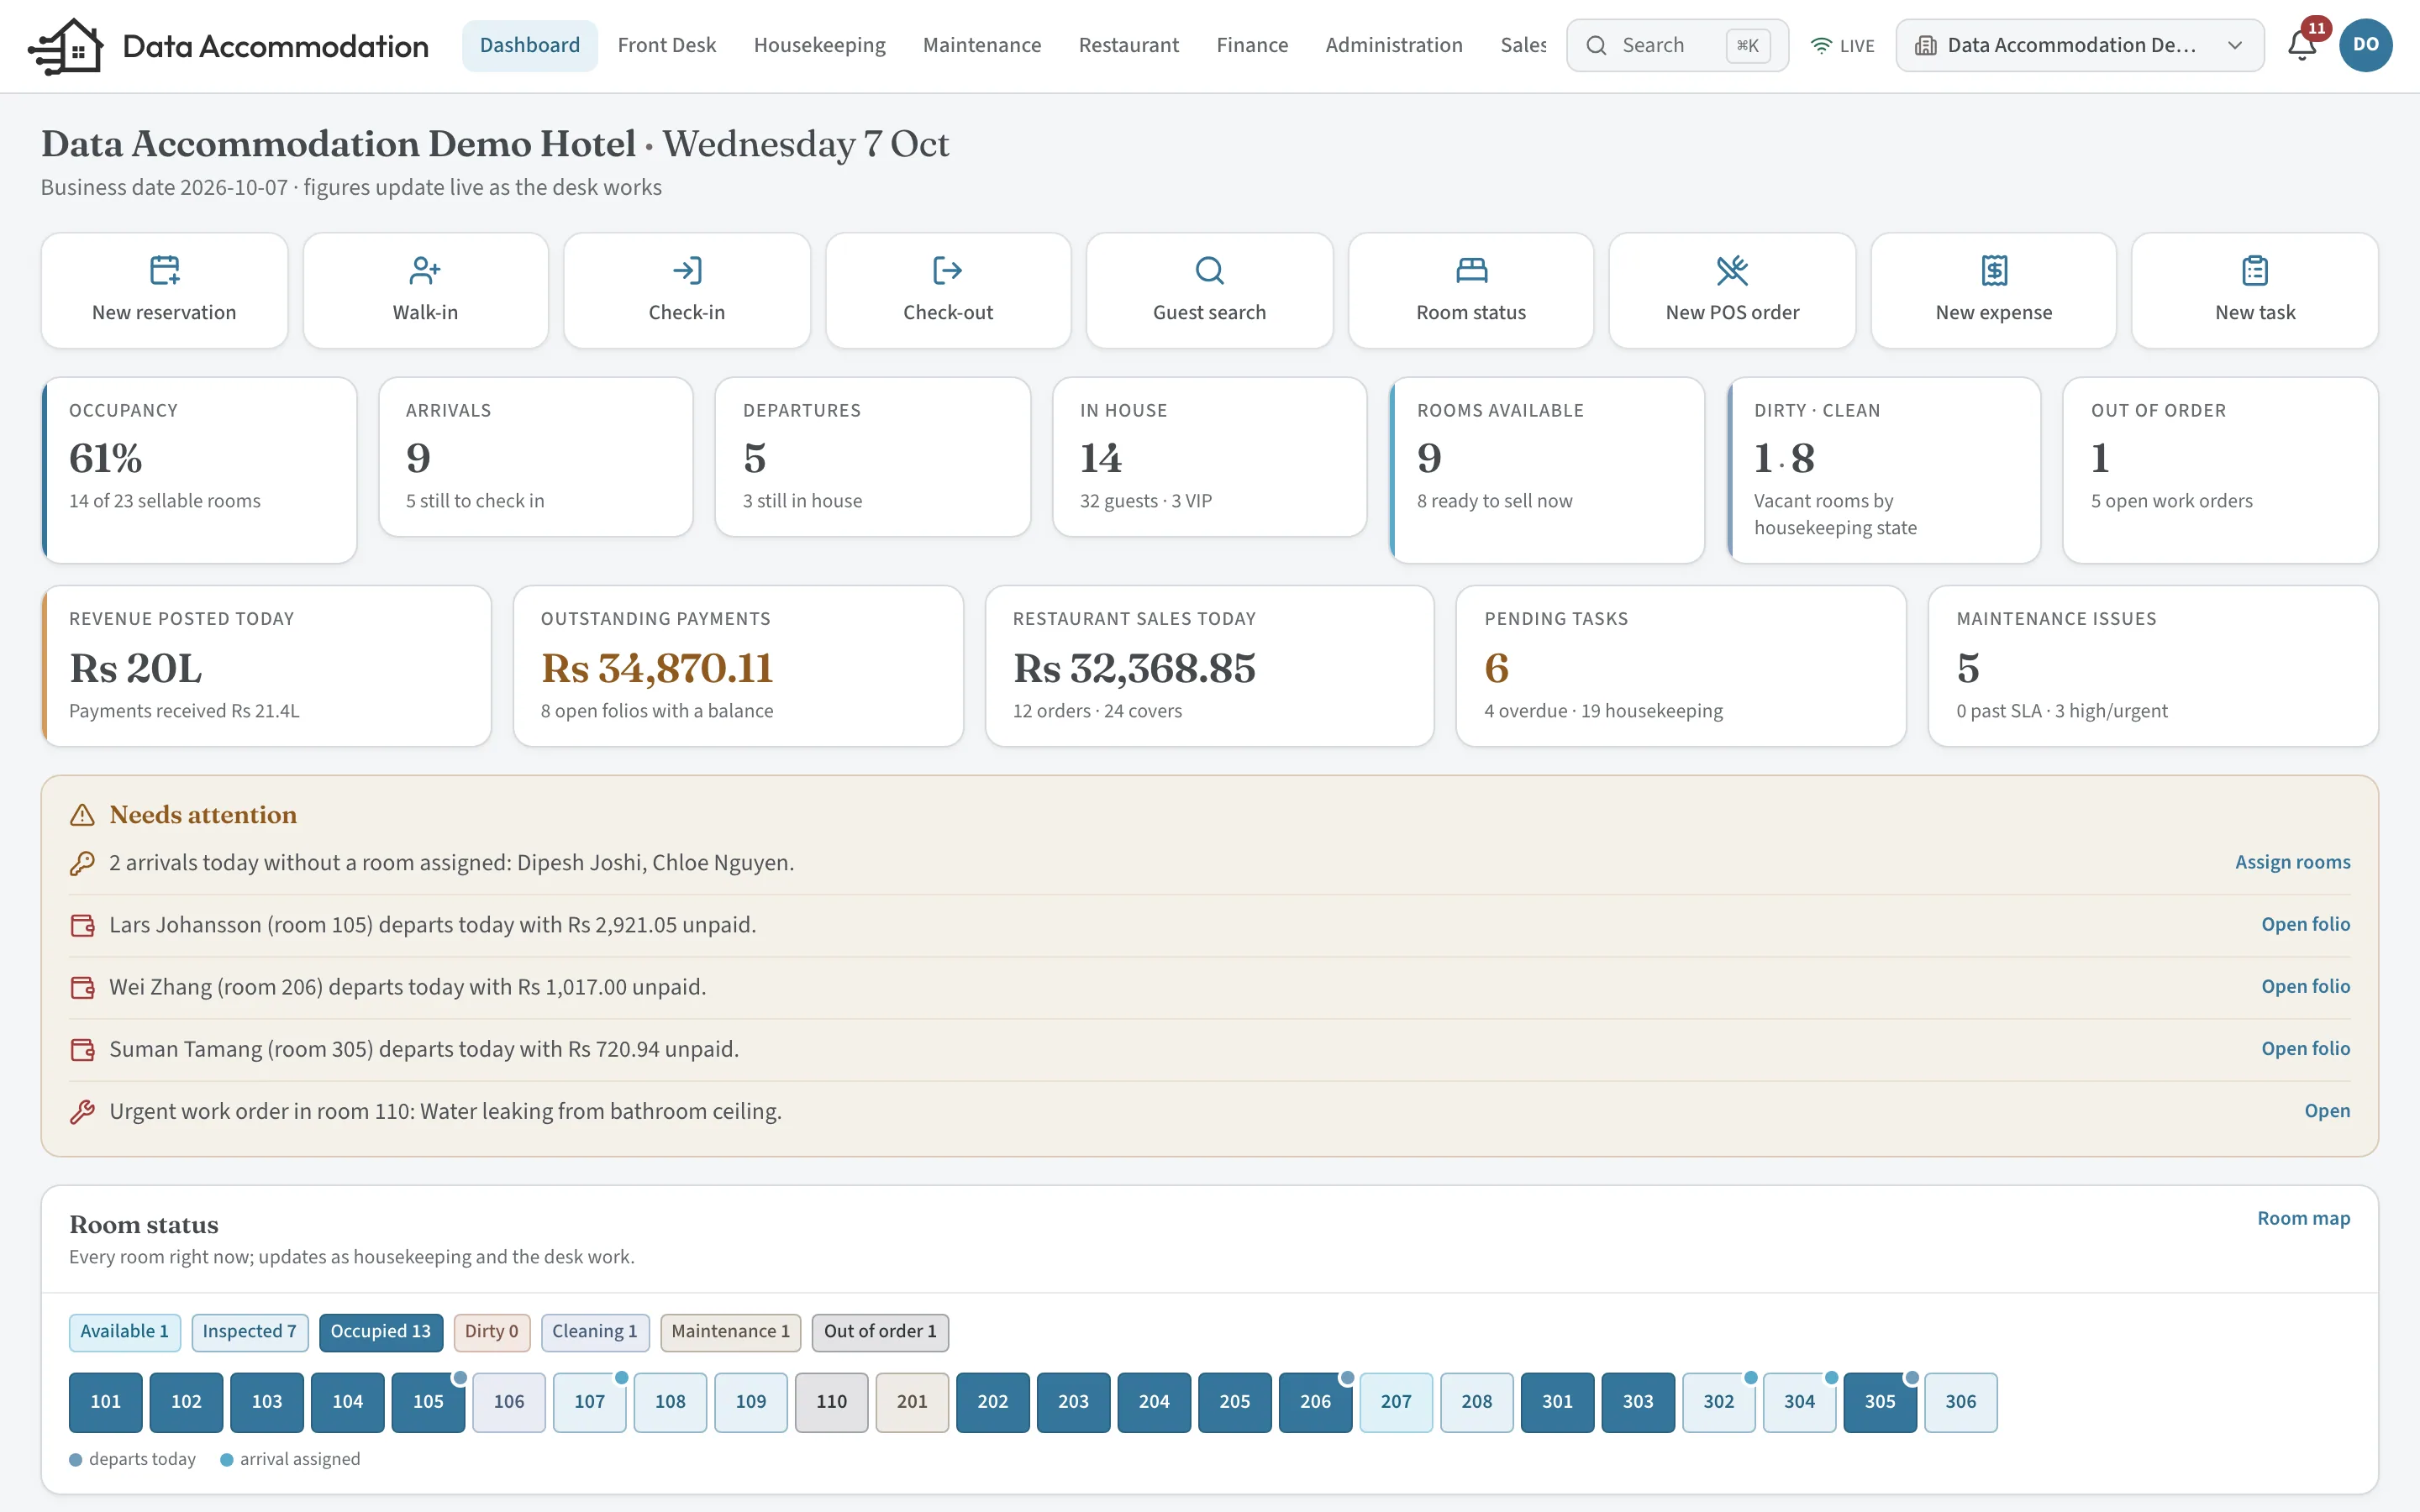The image size is (2420, 1512).
Task: Click the New task clipboard icon
Action: click(x=2255, y=270)
